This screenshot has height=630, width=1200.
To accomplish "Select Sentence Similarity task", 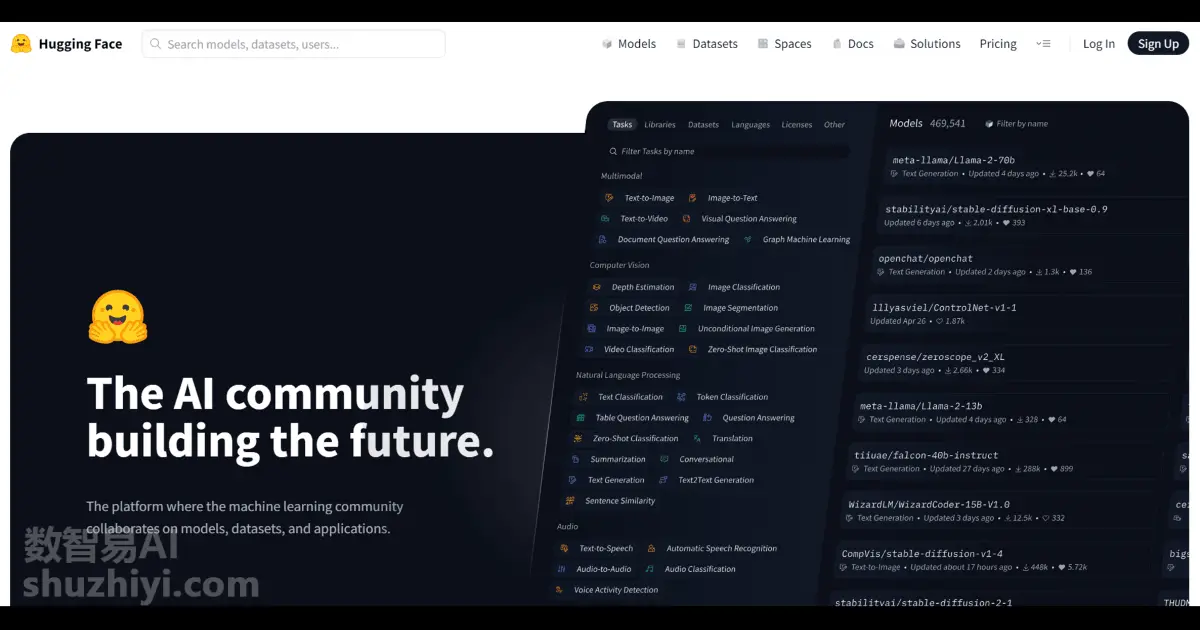I will pyautogui.click(x=620, y=501).
